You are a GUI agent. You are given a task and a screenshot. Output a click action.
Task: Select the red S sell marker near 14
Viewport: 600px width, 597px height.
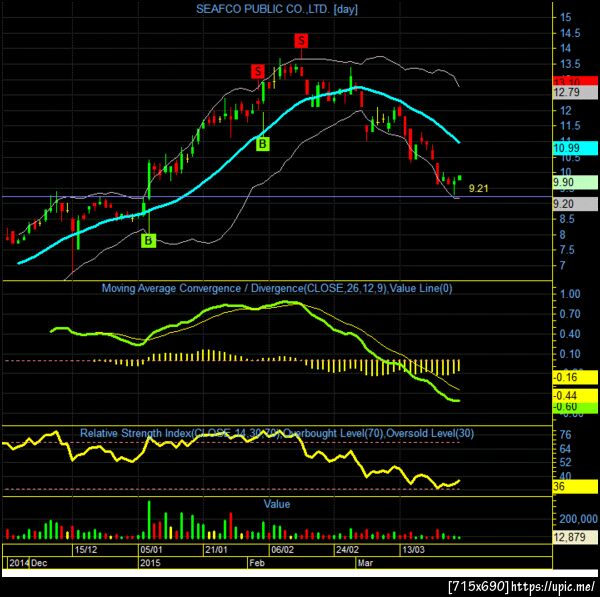(x=301, y=41)
